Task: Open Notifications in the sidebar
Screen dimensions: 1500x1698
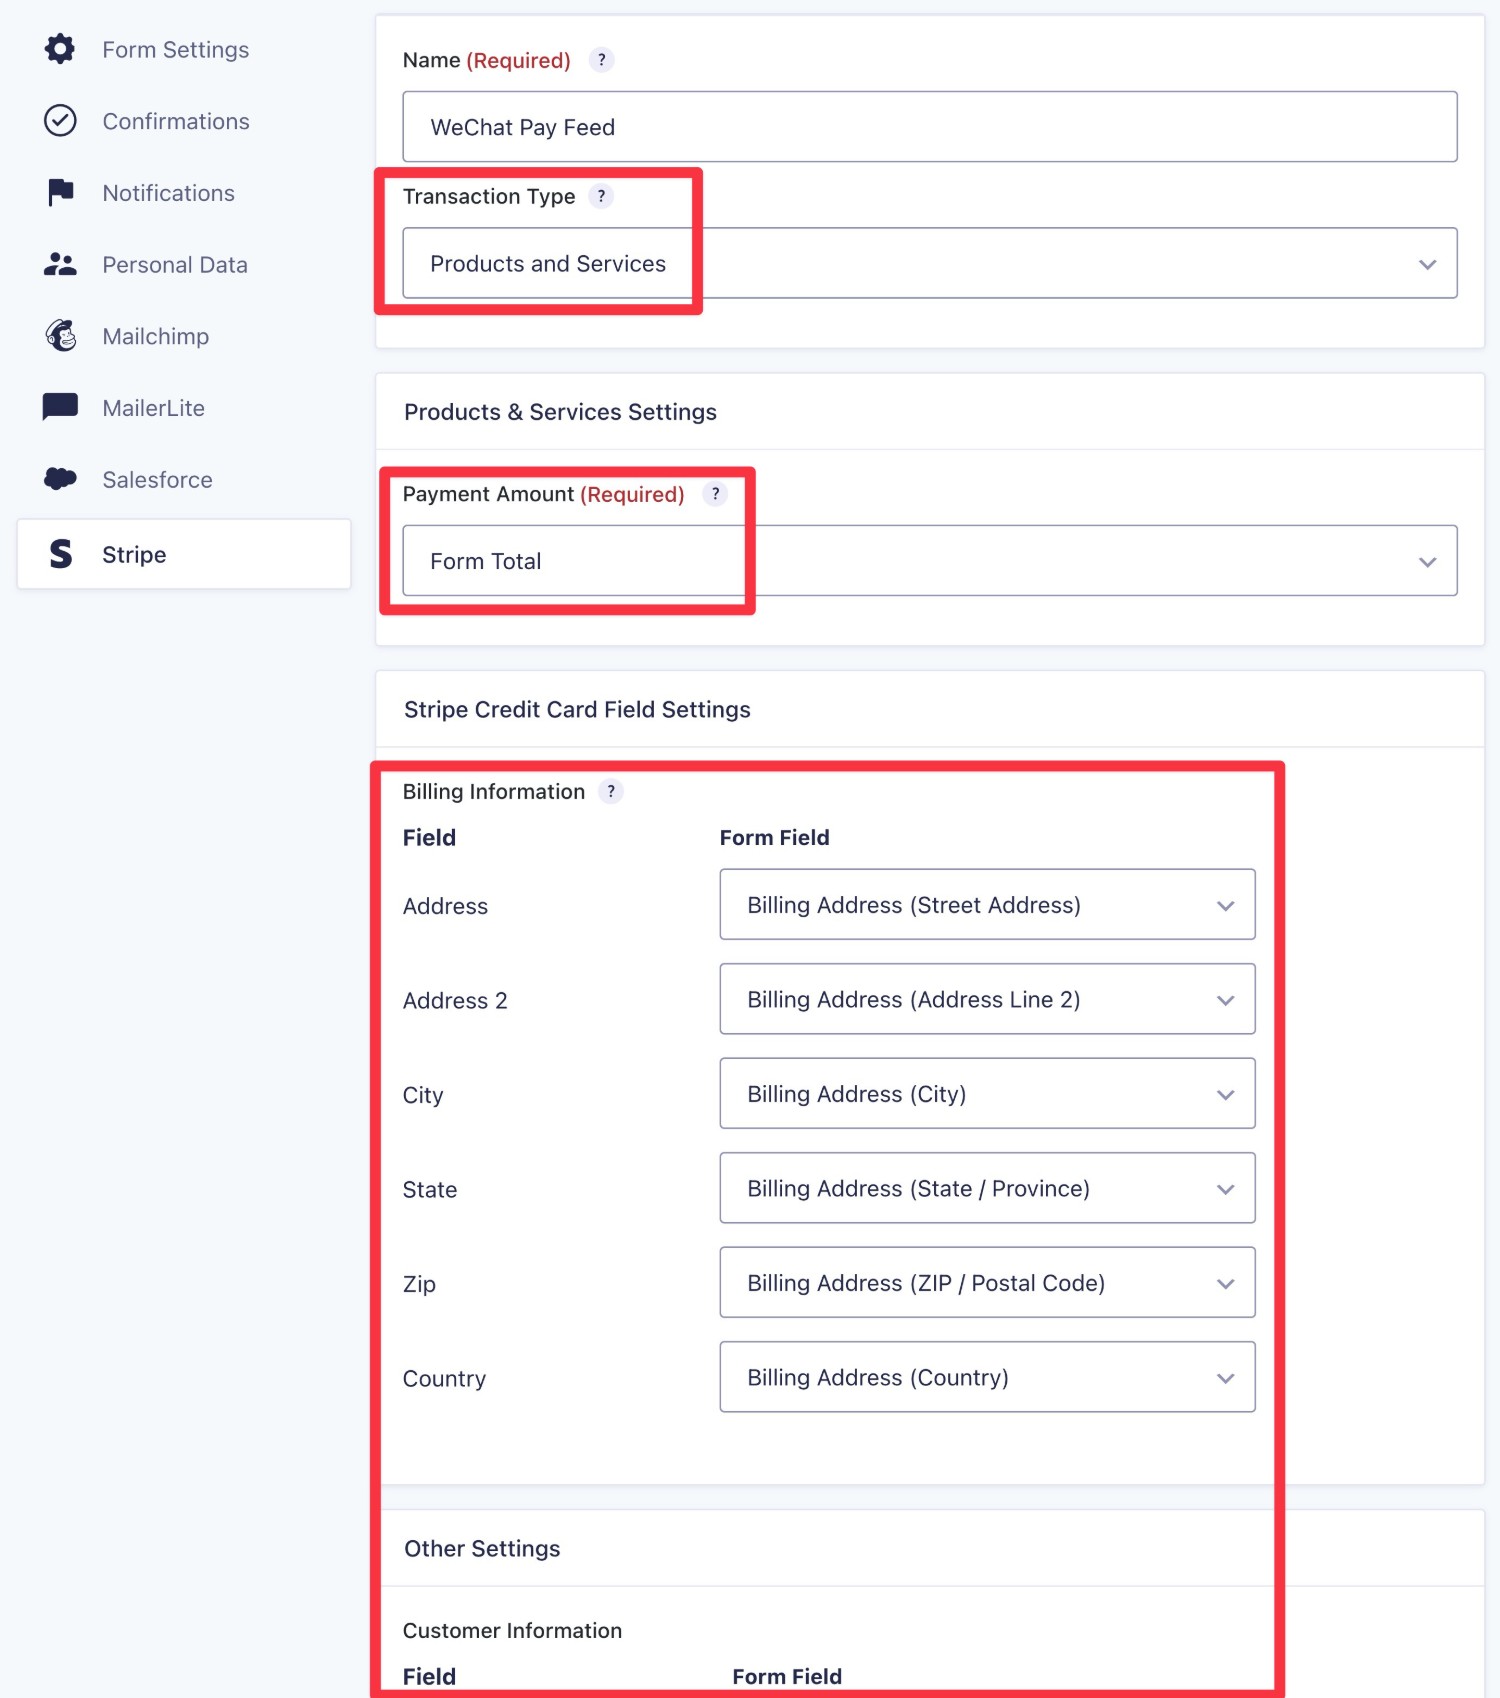Action: (168, 193)
